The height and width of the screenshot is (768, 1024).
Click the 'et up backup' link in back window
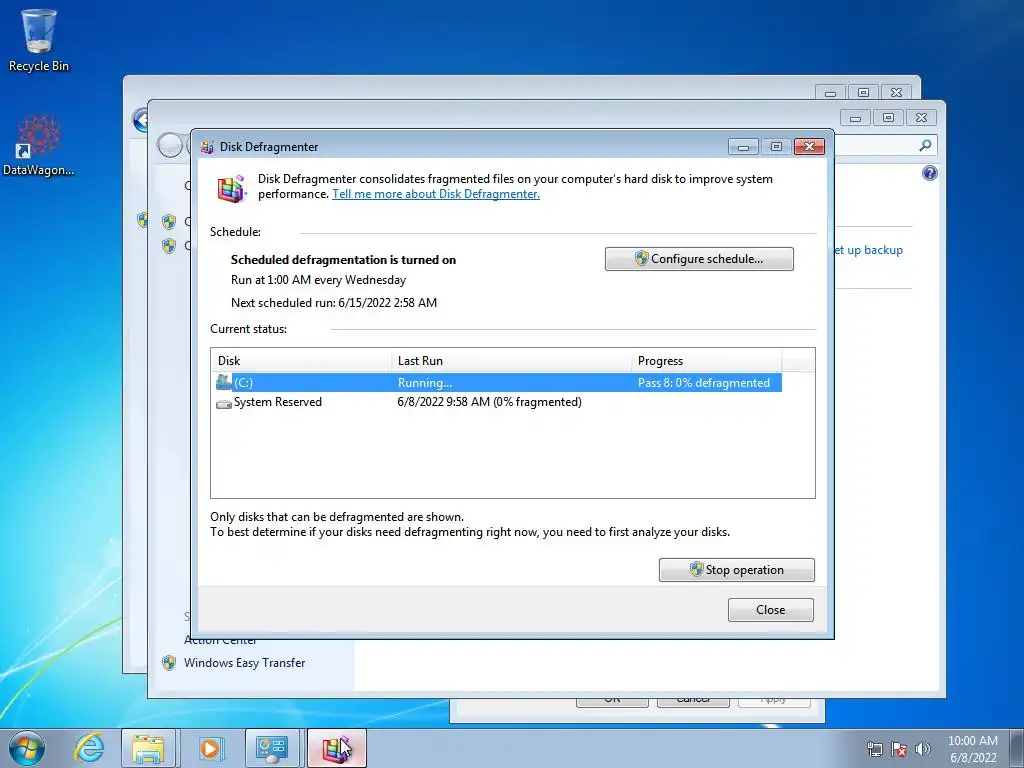click(x=869, y=250)
